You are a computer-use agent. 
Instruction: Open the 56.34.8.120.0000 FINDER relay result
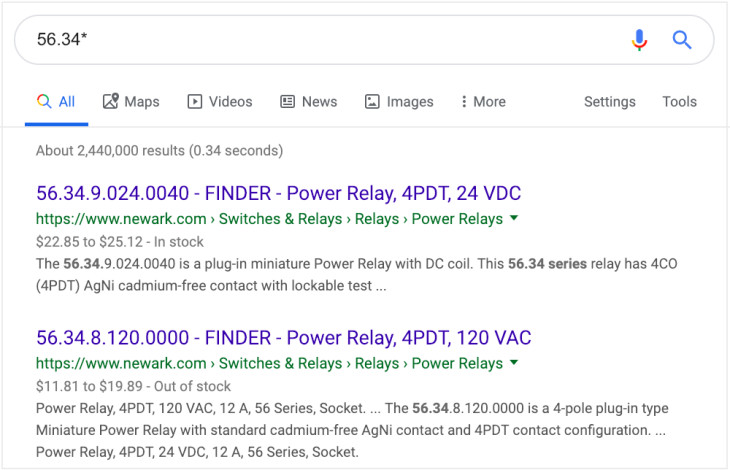point(284,337)
